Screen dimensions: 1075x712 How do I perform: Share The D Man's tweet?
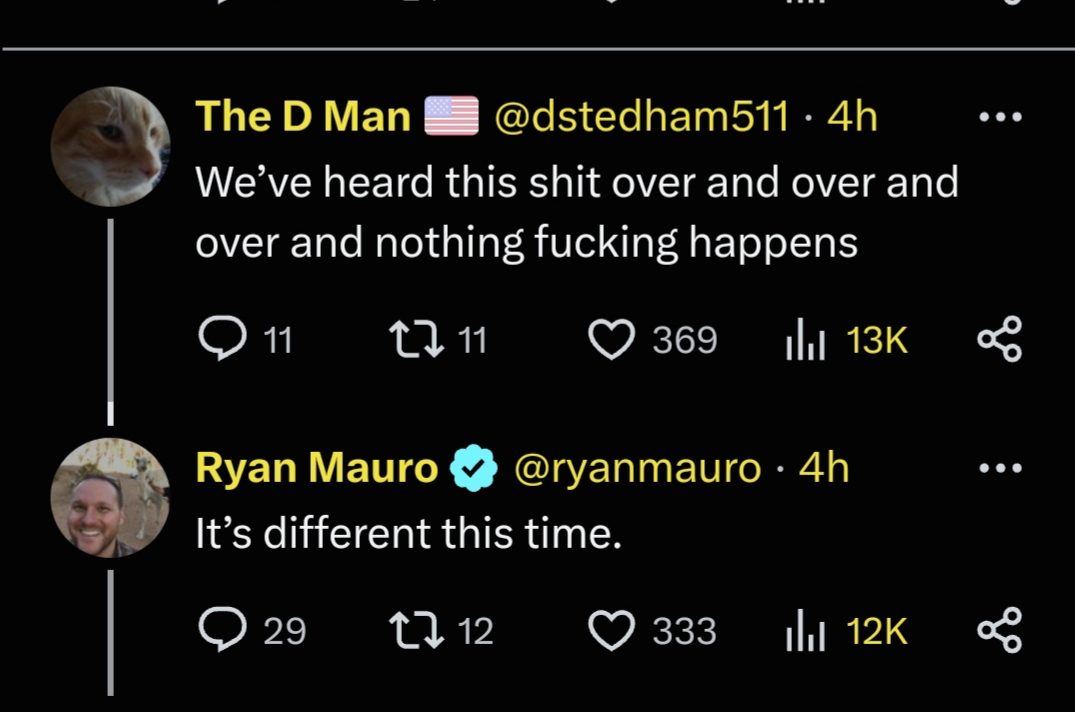click(999, 340)
